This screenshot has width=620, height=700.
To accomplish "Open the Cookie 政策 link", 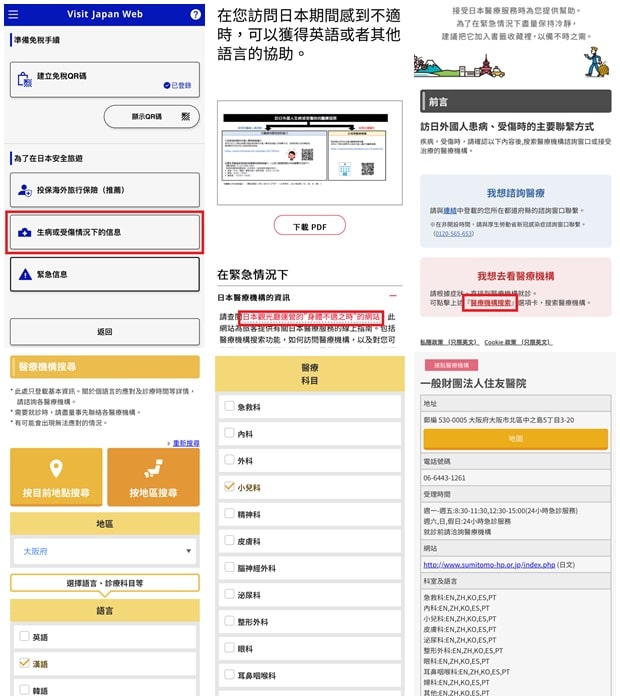I will [518, 342].
